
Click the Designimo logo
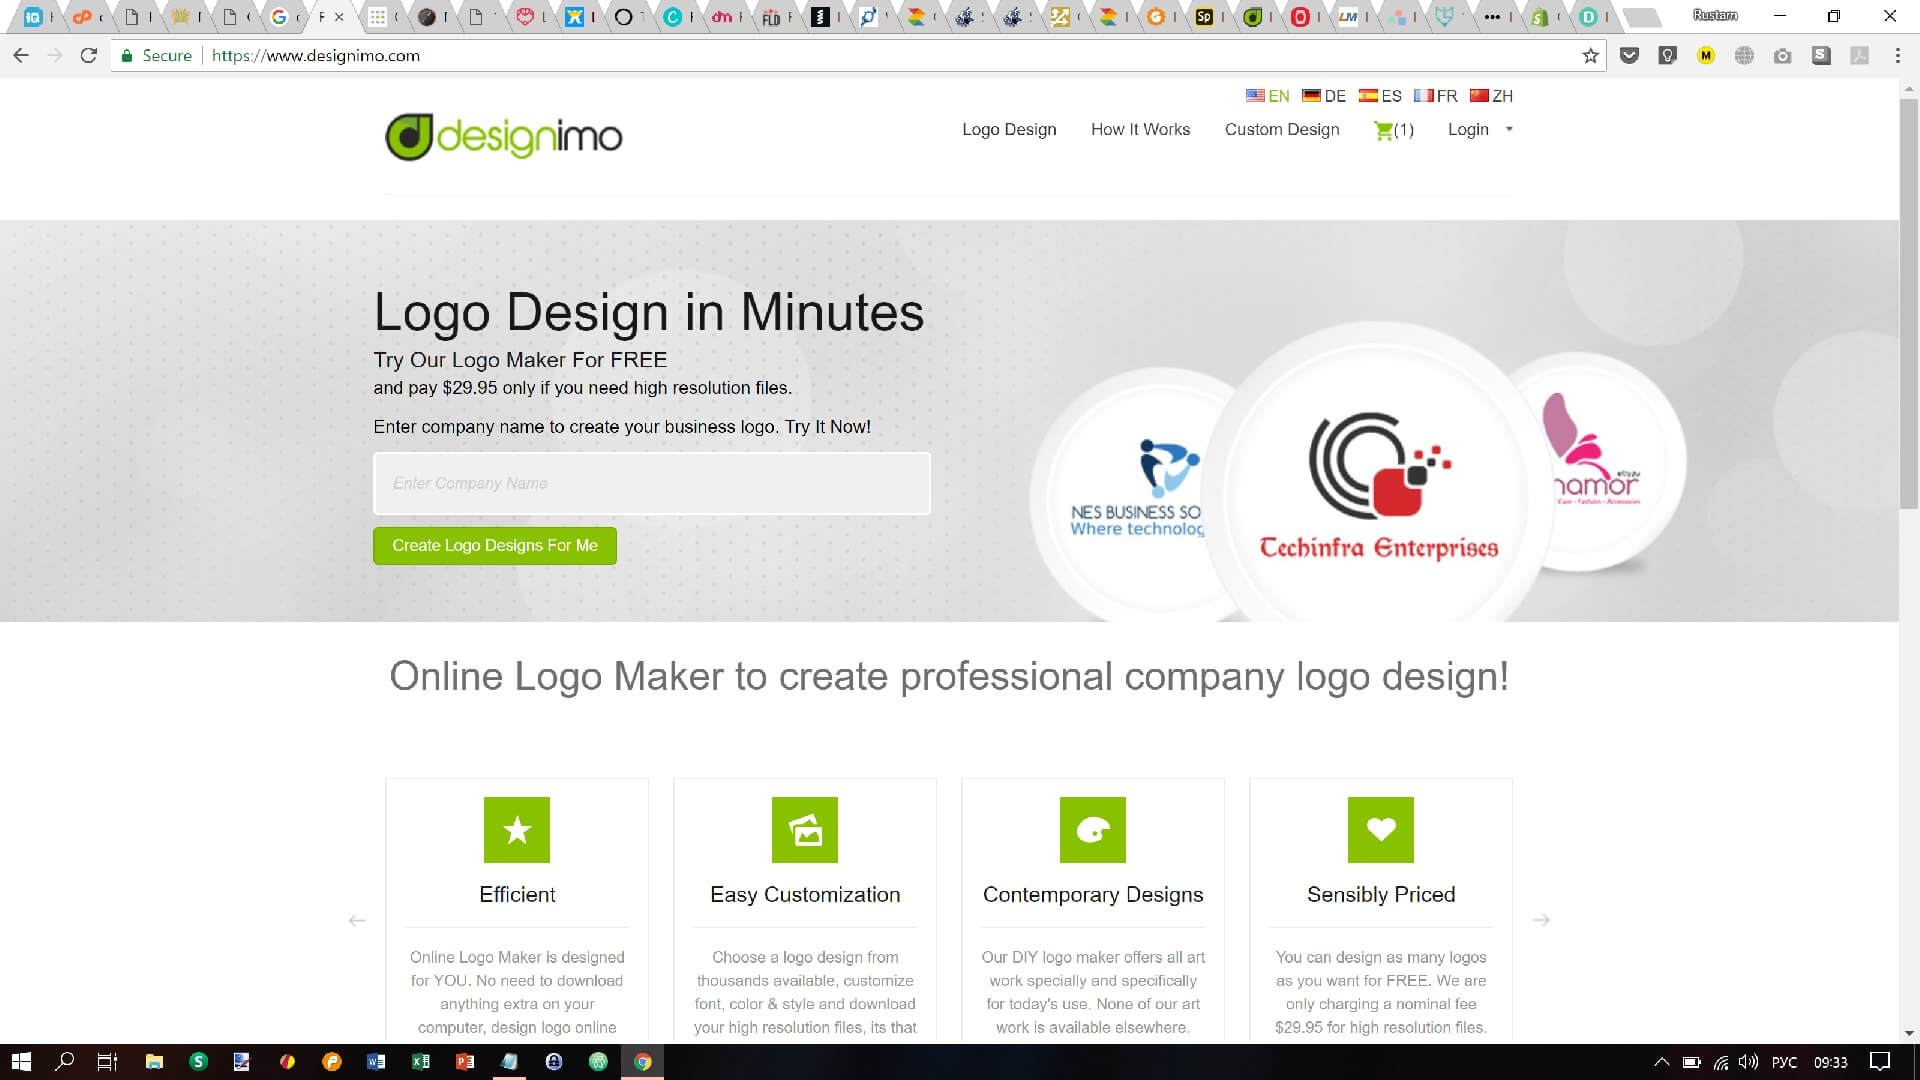point(504,136)
